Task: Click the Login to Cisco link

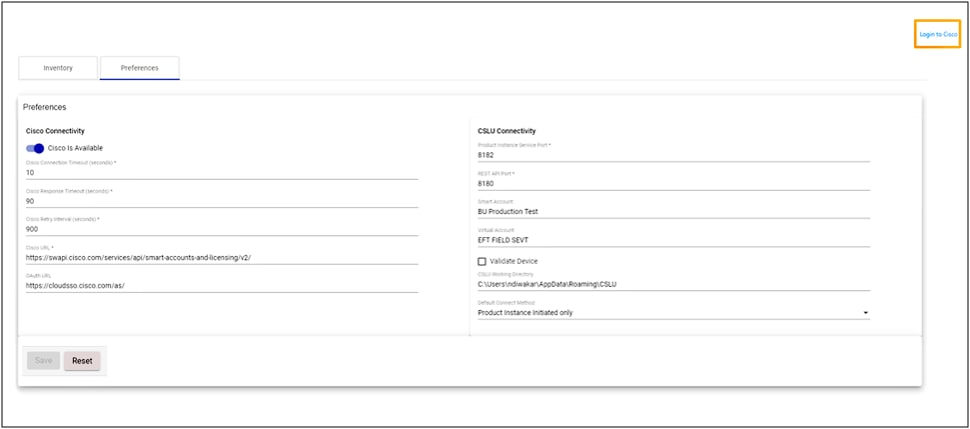Action: point(938,34)
